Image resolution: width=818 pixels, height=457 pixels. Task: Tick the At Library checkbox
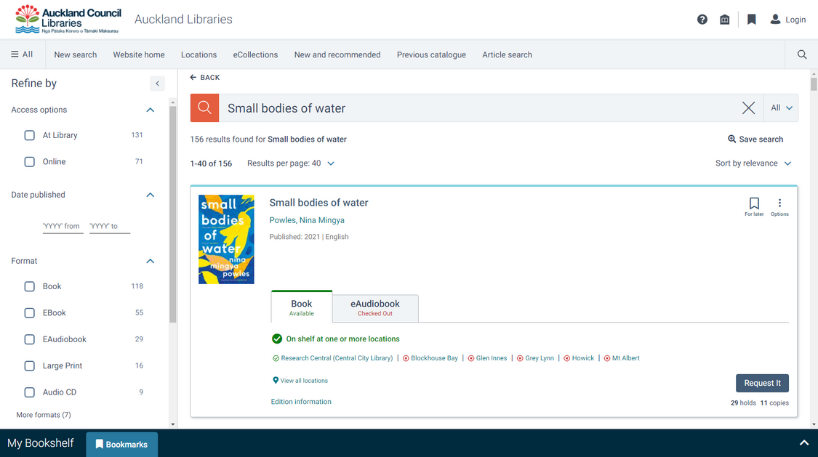click(30, 135)
